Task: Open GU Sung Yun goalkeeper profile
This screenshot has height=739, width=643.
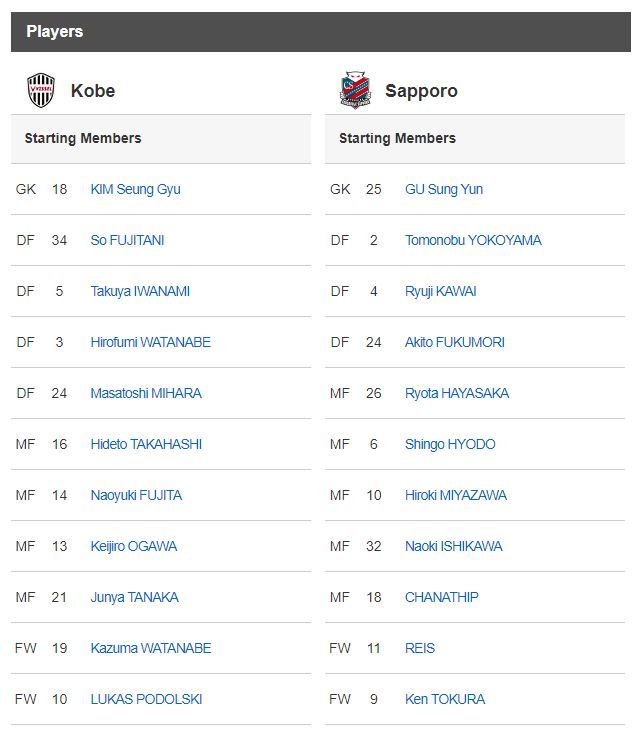Action: coord(444,189)
